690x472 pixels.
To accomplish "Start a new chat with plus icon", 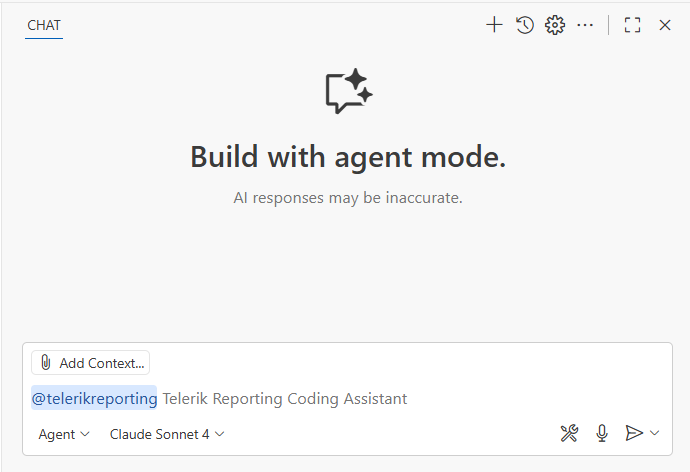I will pos(494,25).
